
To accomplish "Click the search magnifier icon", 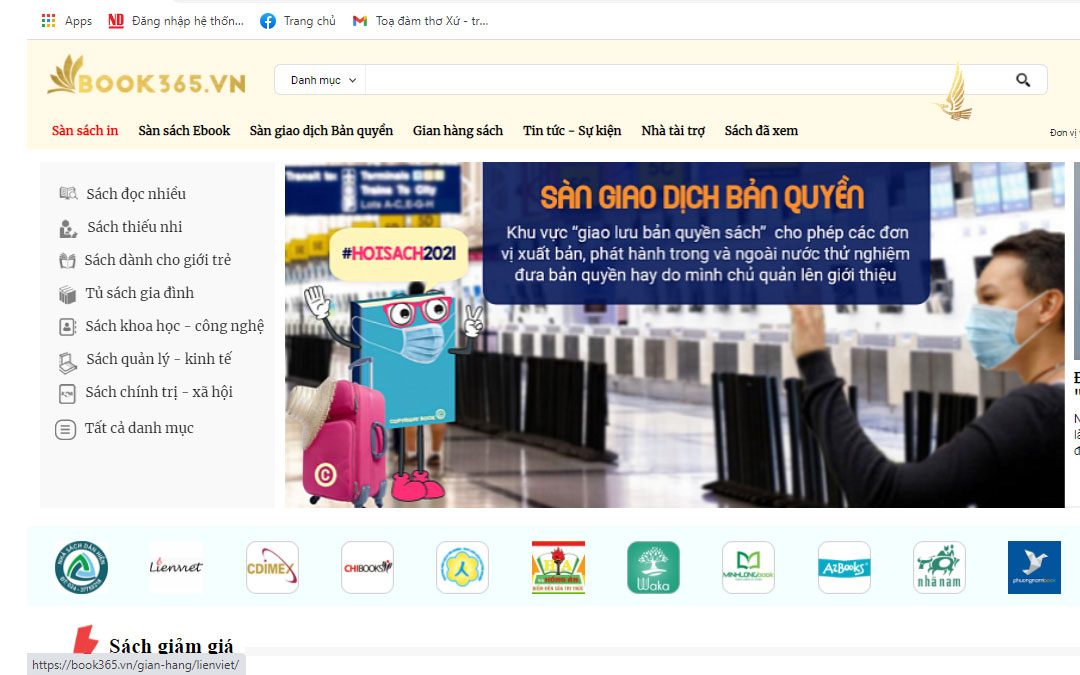I will (x=1023, y=80).
